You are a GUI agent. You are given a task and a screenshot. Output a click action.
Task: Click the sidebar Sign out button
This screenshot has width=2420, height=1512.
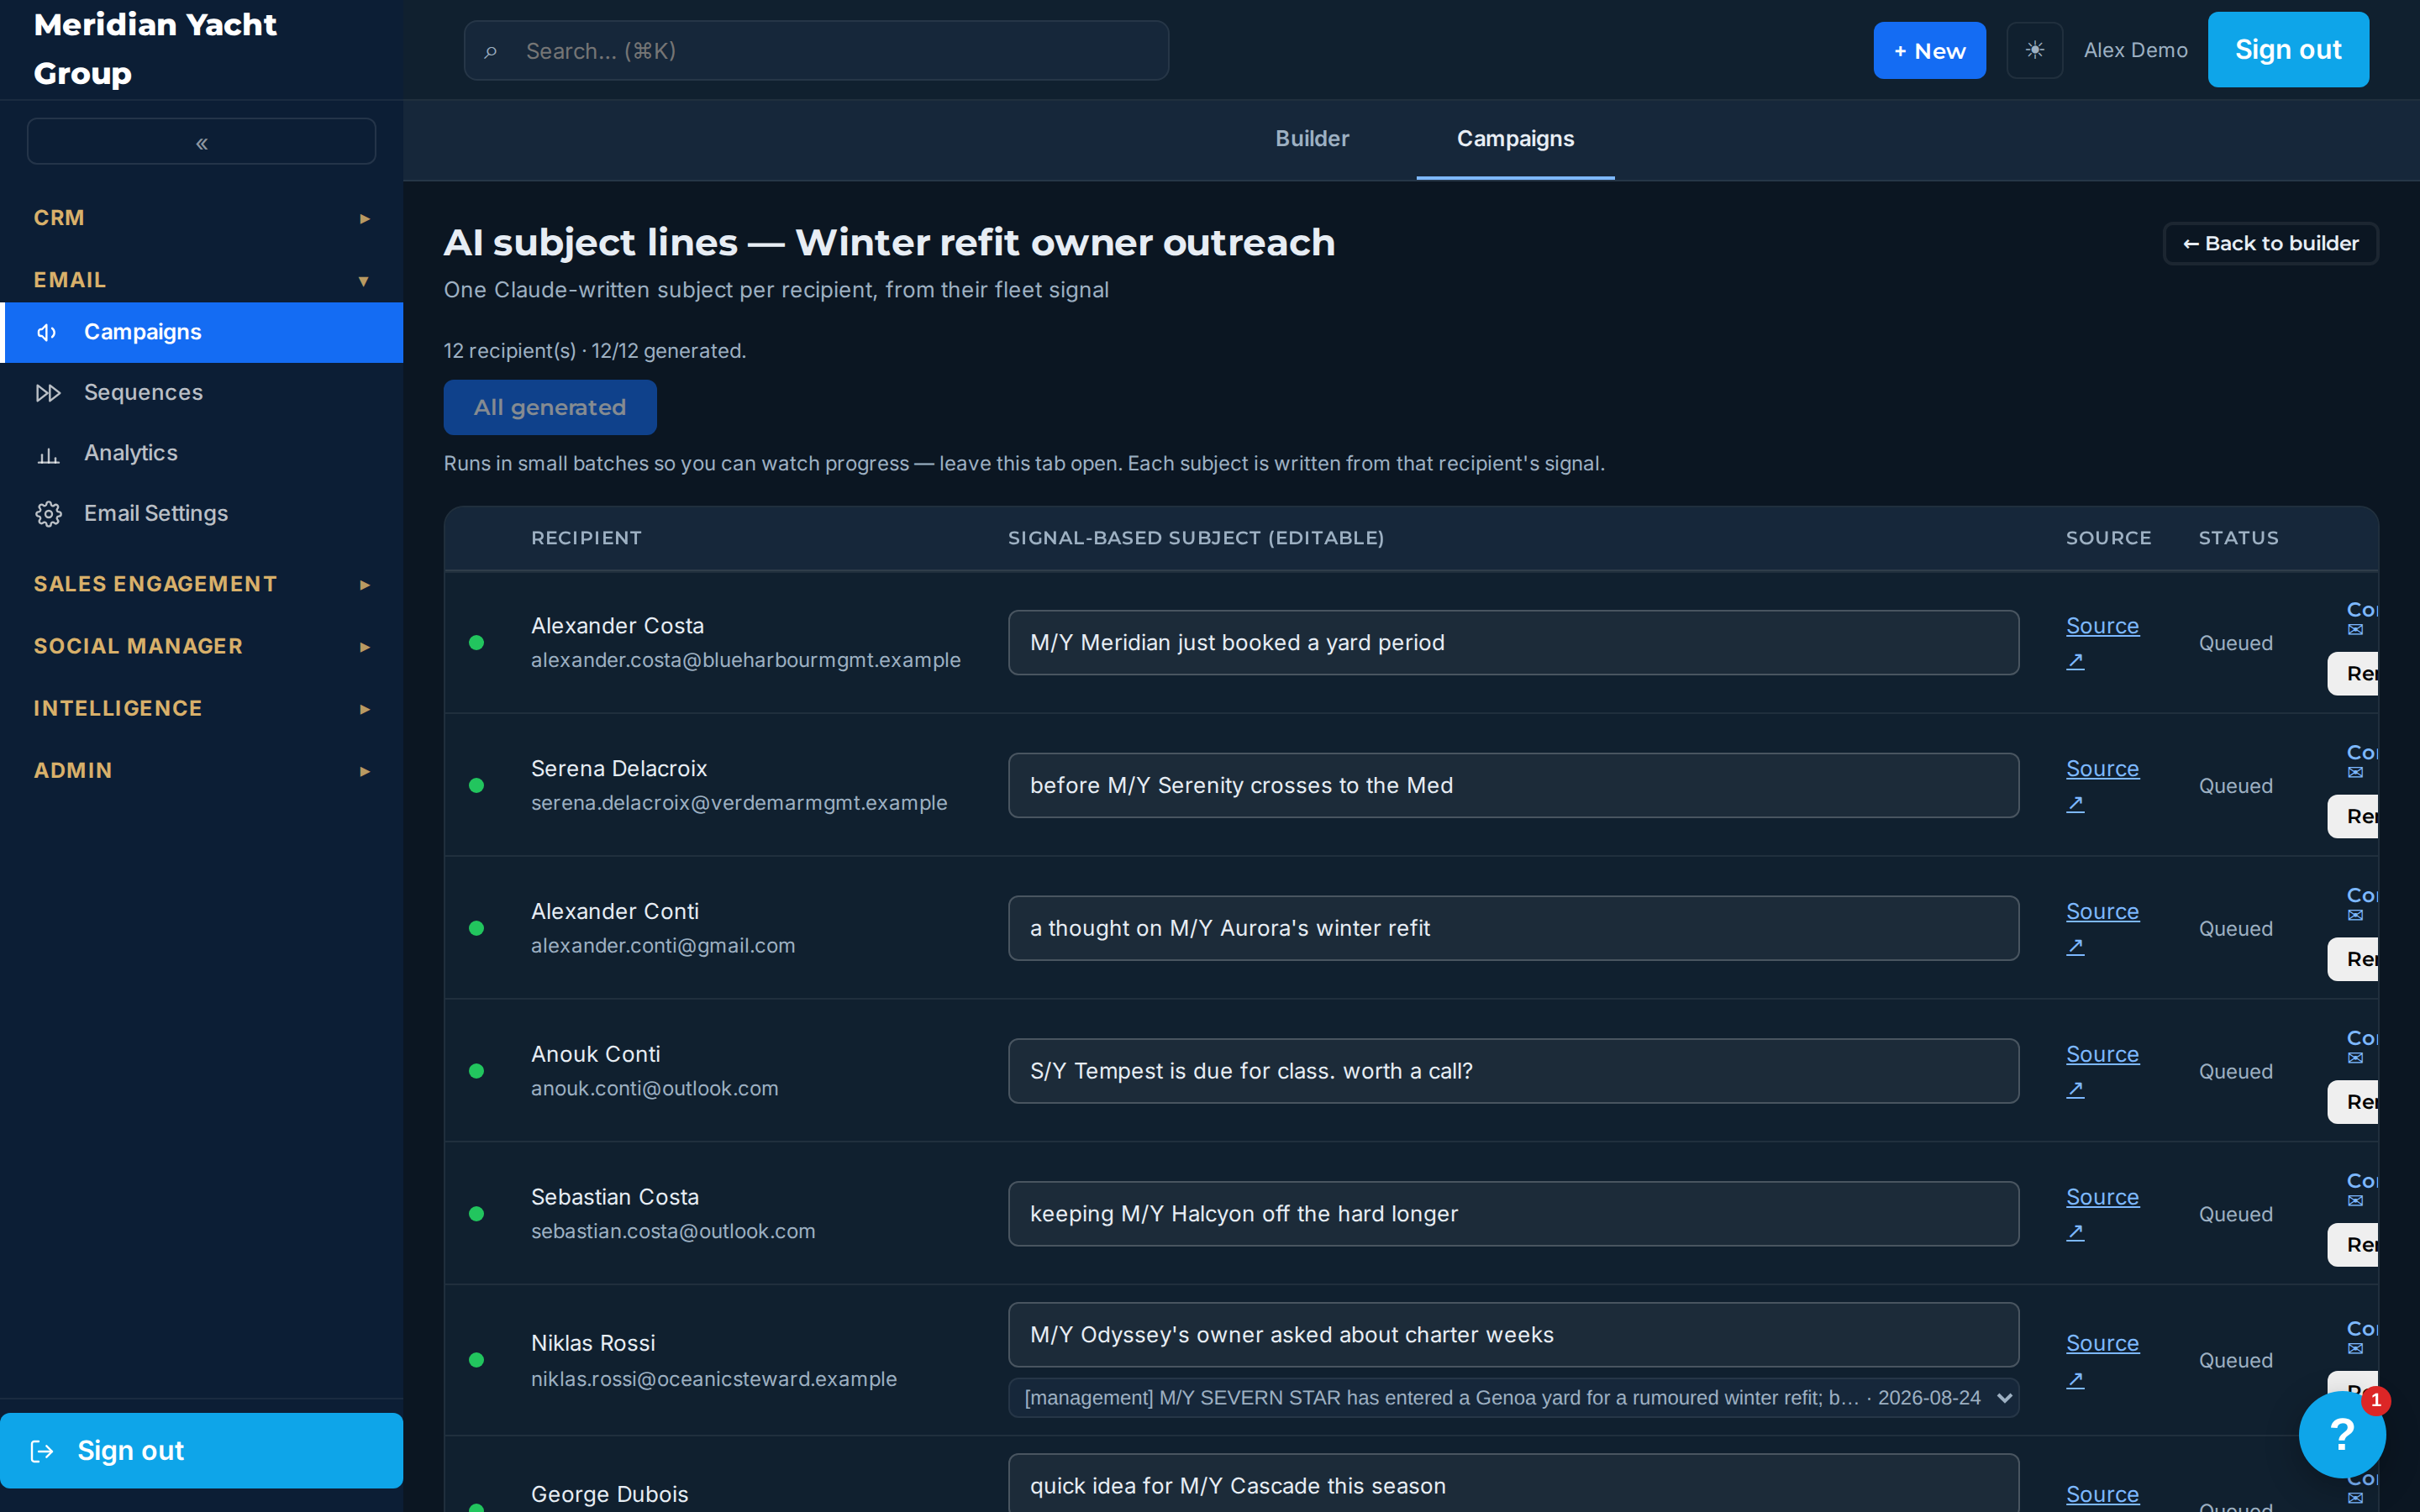coord(201,1450)
